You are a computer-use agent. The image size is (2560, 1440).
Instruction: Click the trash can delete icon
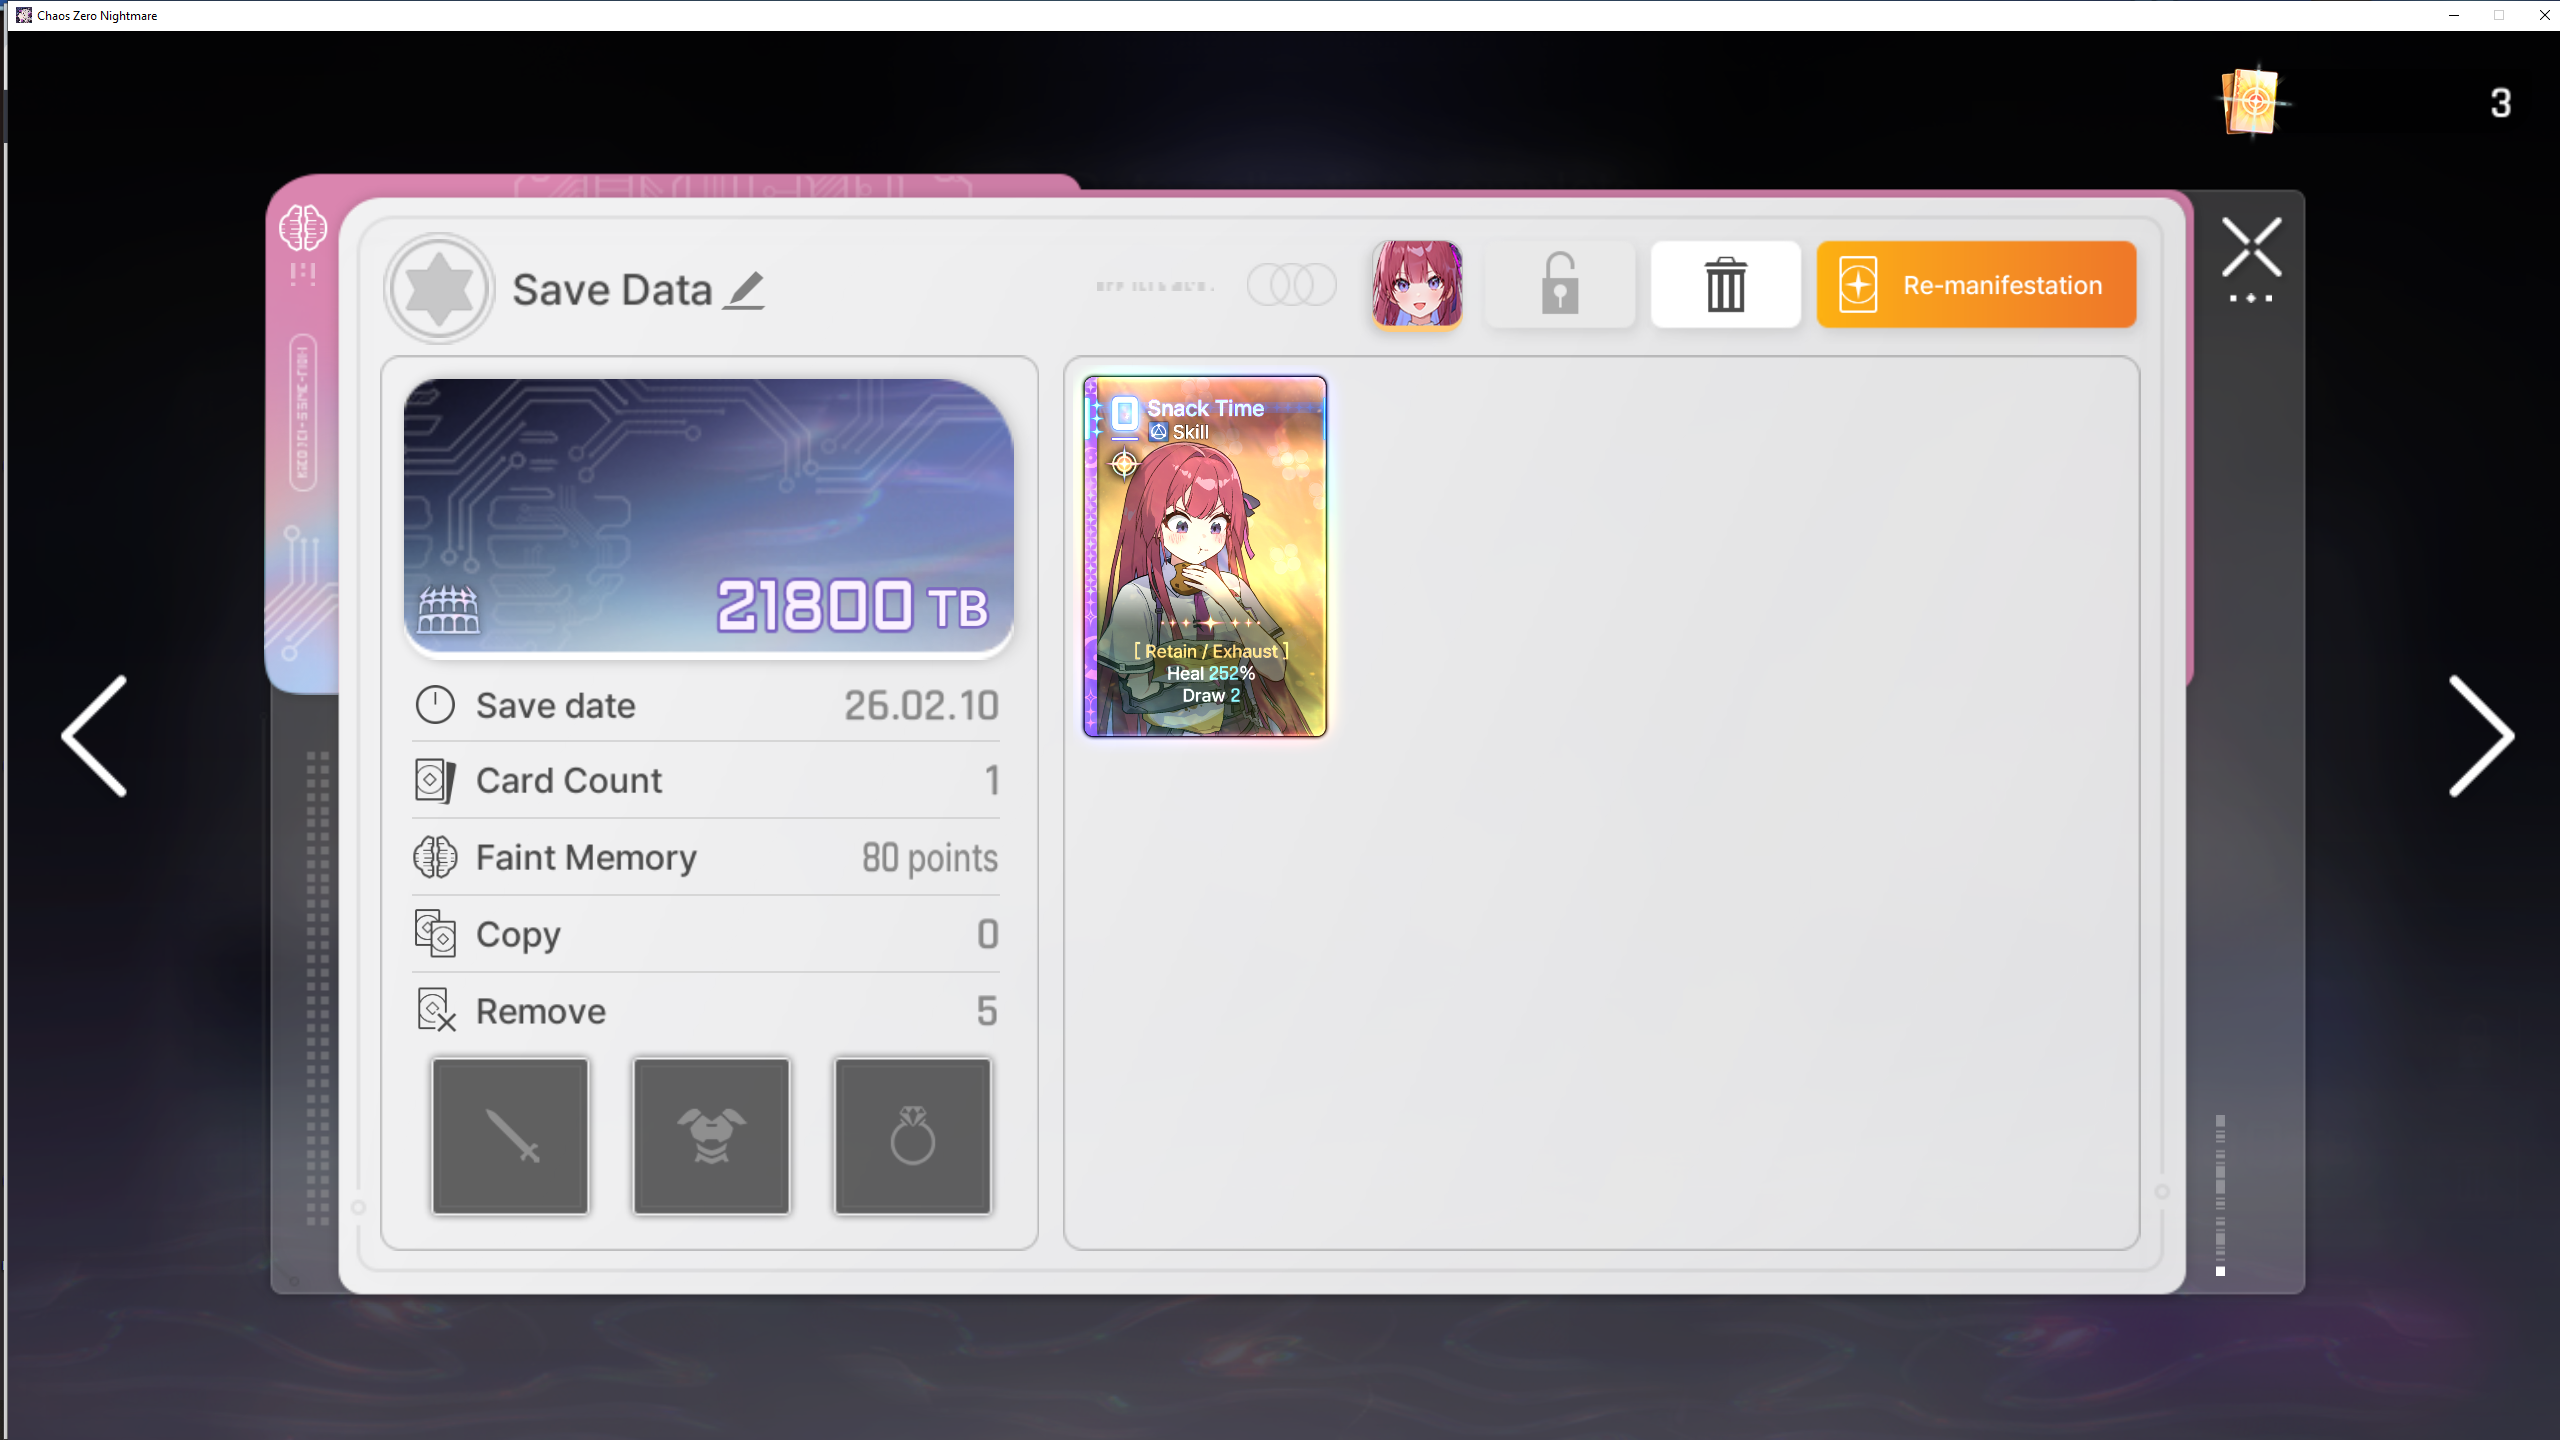tap(1725, 285)
